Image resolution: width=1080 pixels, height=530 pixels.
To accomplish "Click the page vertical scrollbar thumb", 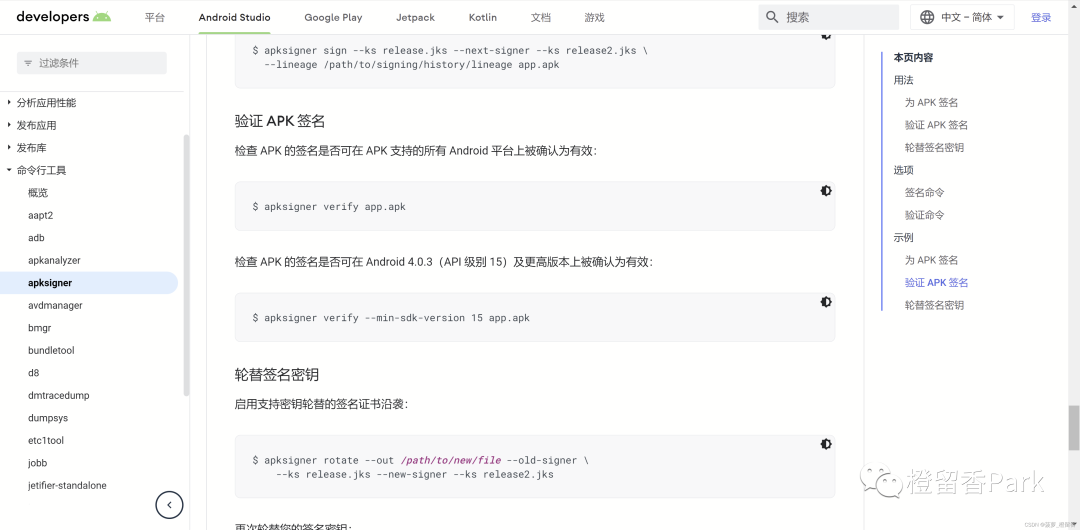I will point(1073,428).
